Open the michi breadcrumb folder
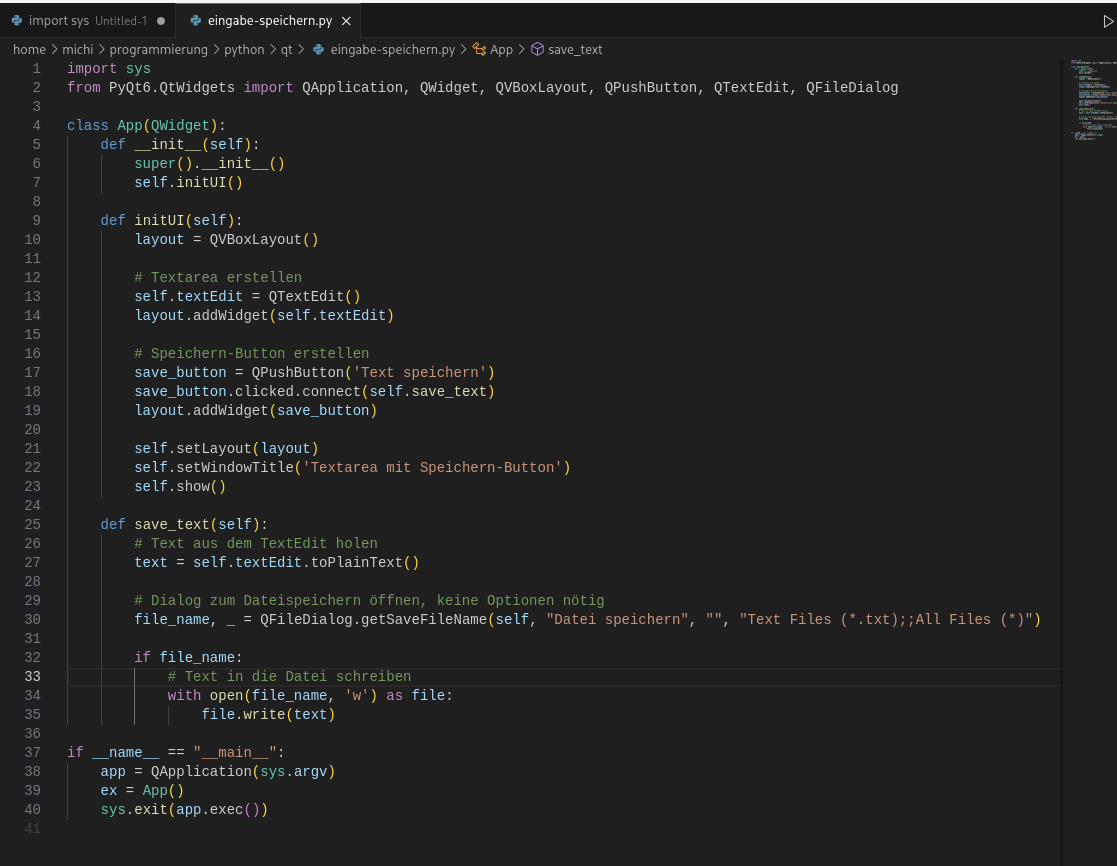 tap(78, 49)
